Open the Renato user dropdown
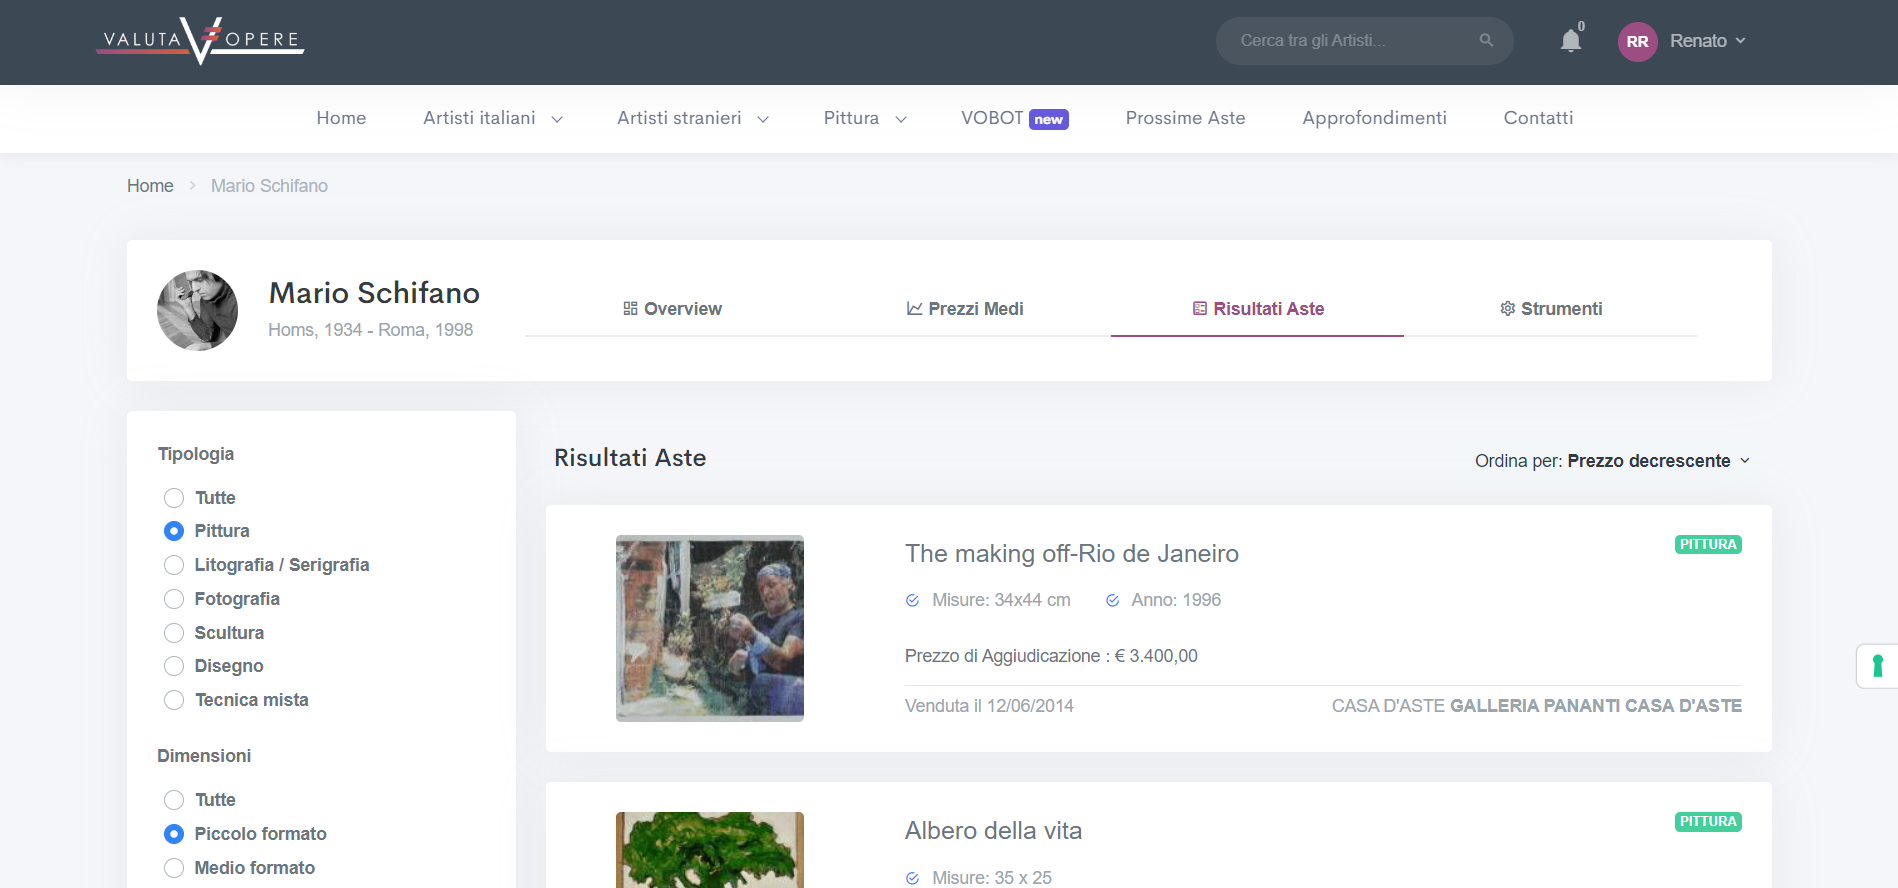Viewport: 1898px width, 888px height. (x=1708, y=41)
